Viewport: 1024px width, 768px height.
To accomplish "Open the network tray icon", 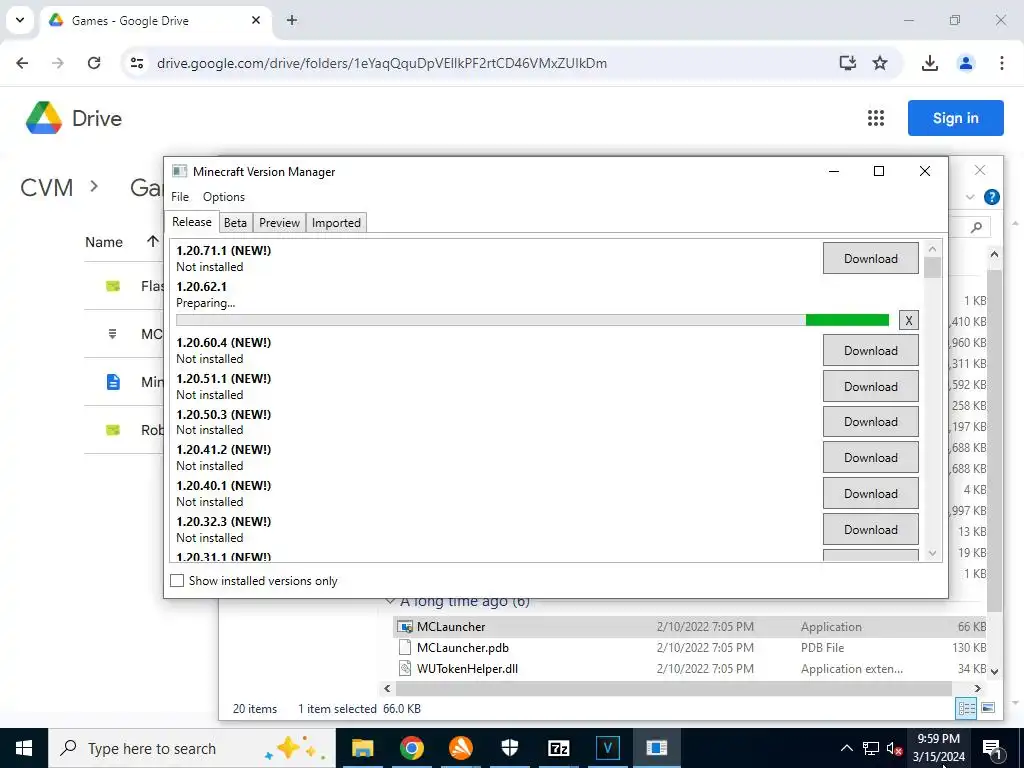I will [871, 748].
